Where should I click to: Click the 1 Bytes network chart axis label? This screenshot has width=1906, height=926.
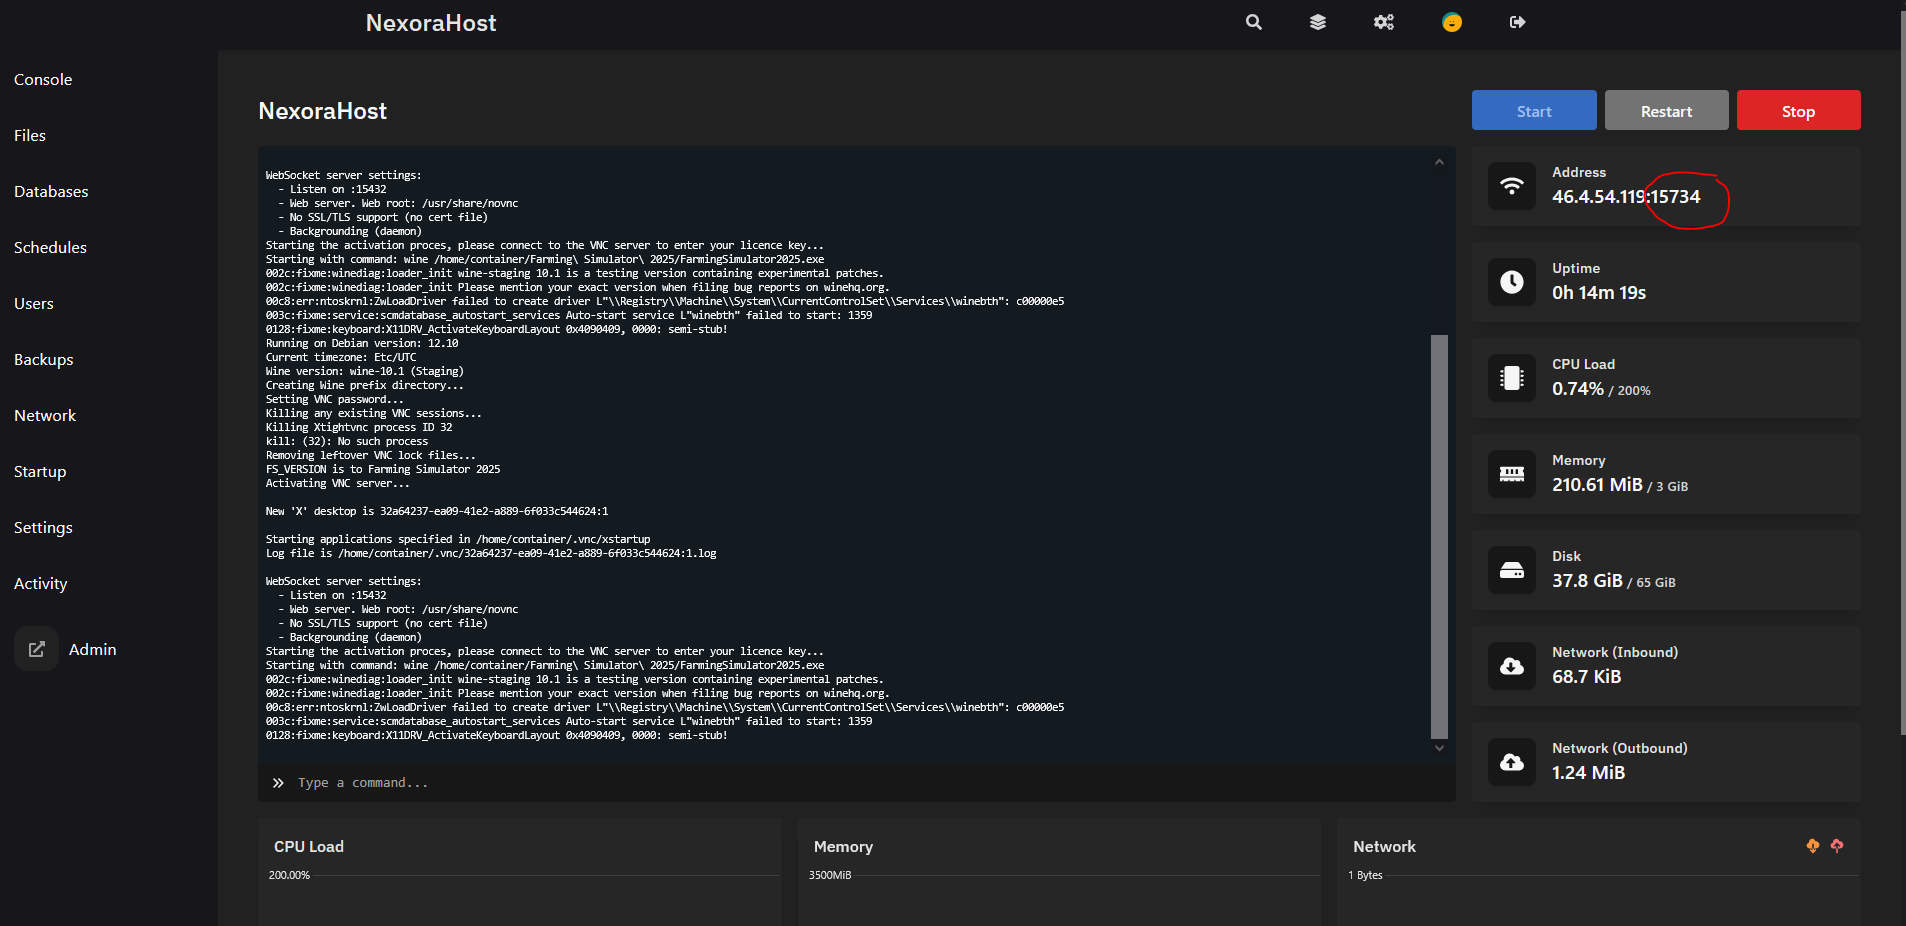1365,875
